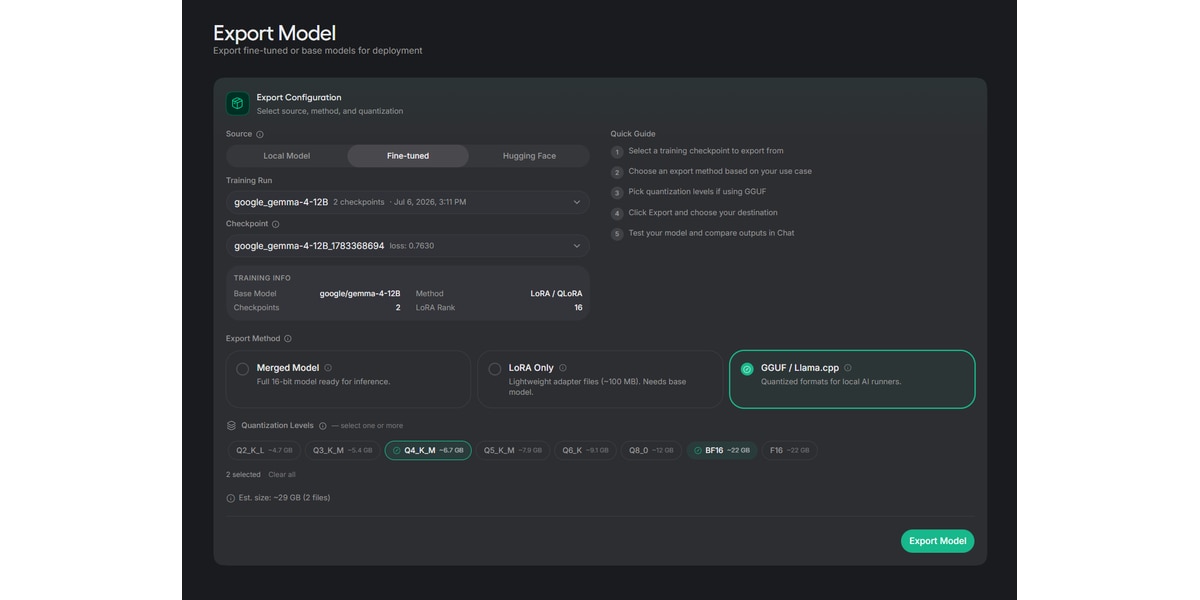Click the LoRA Rank value 16
Screen dimensions: 1200x600
pos(578,308)
